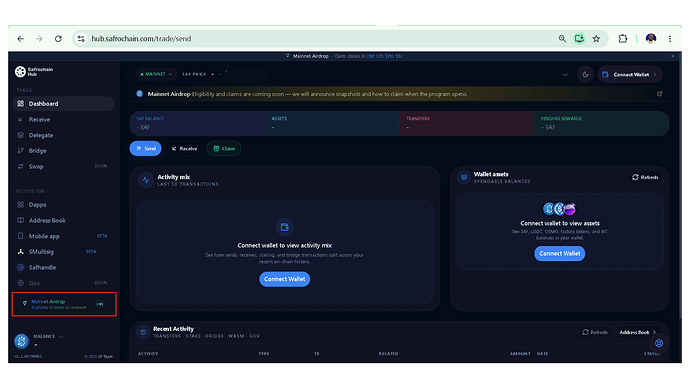
Task: Select Swap in the sidebar
Action: pos(63,166)
